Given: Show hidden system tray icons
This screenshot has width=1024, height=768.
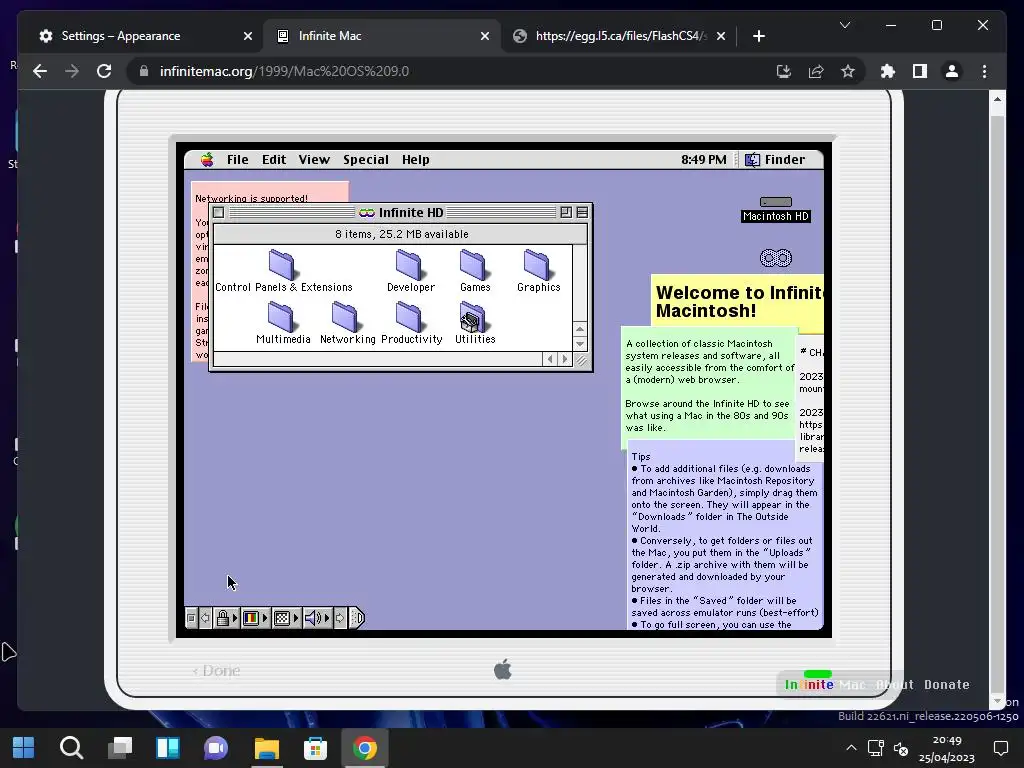Looking at the screenshot, I should pos(851,748).
